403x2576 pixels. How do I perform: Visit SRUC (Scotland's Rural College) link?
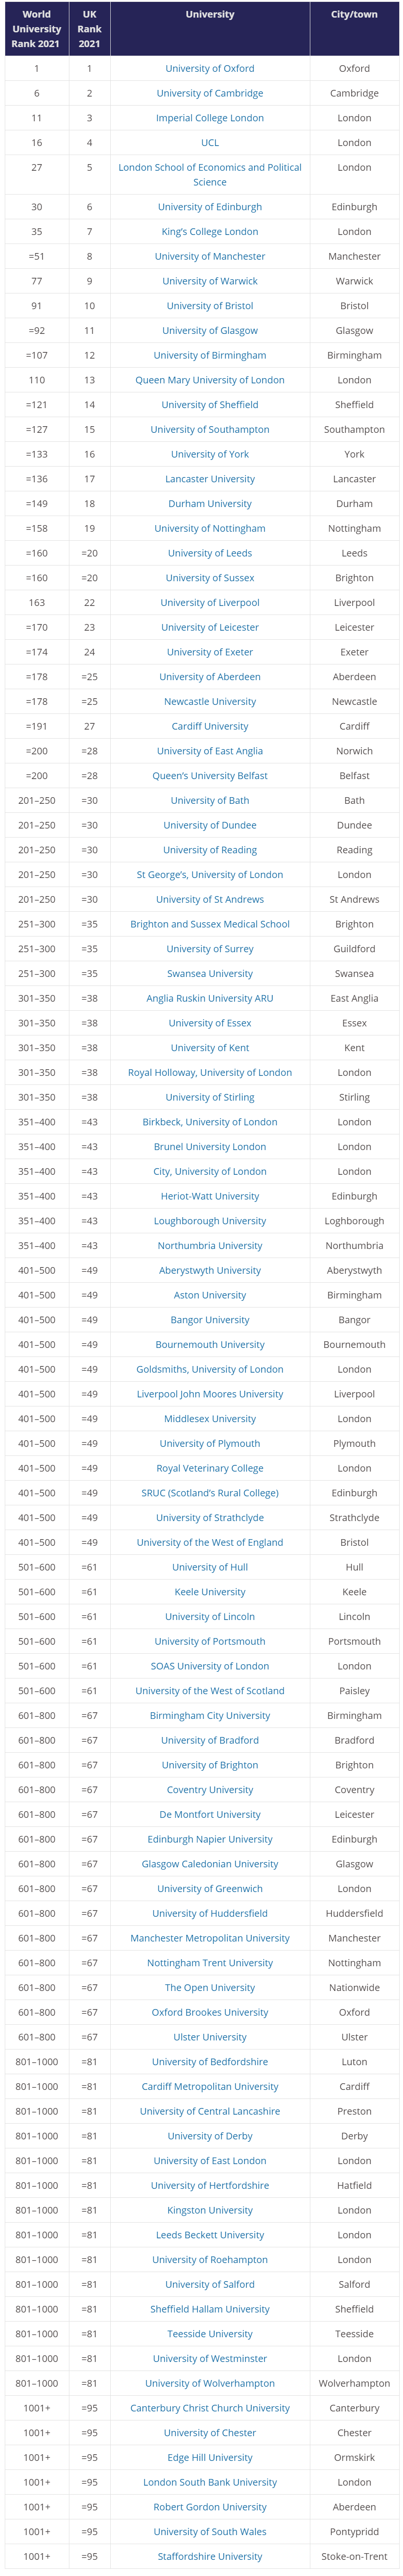[x=210, y=1493]
